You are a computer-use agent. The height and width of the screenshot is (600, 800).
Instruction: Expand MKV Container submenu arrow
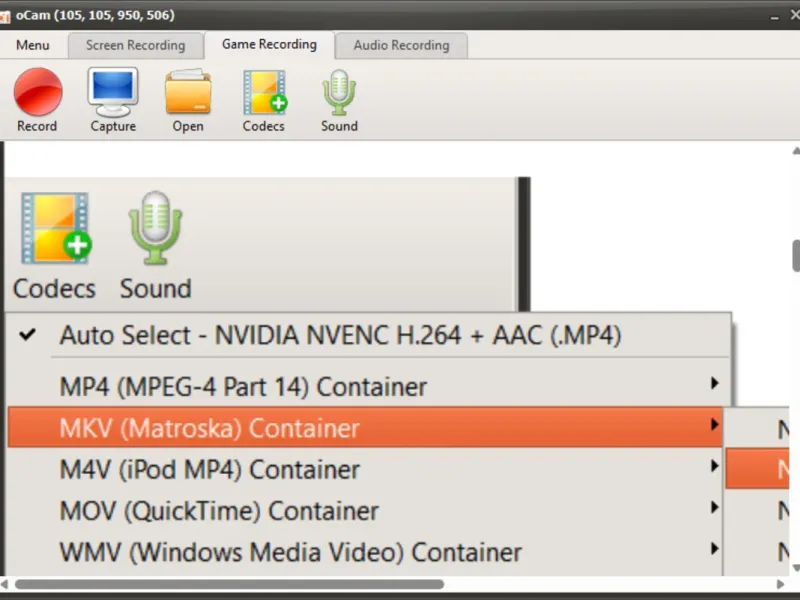point(715,424)
